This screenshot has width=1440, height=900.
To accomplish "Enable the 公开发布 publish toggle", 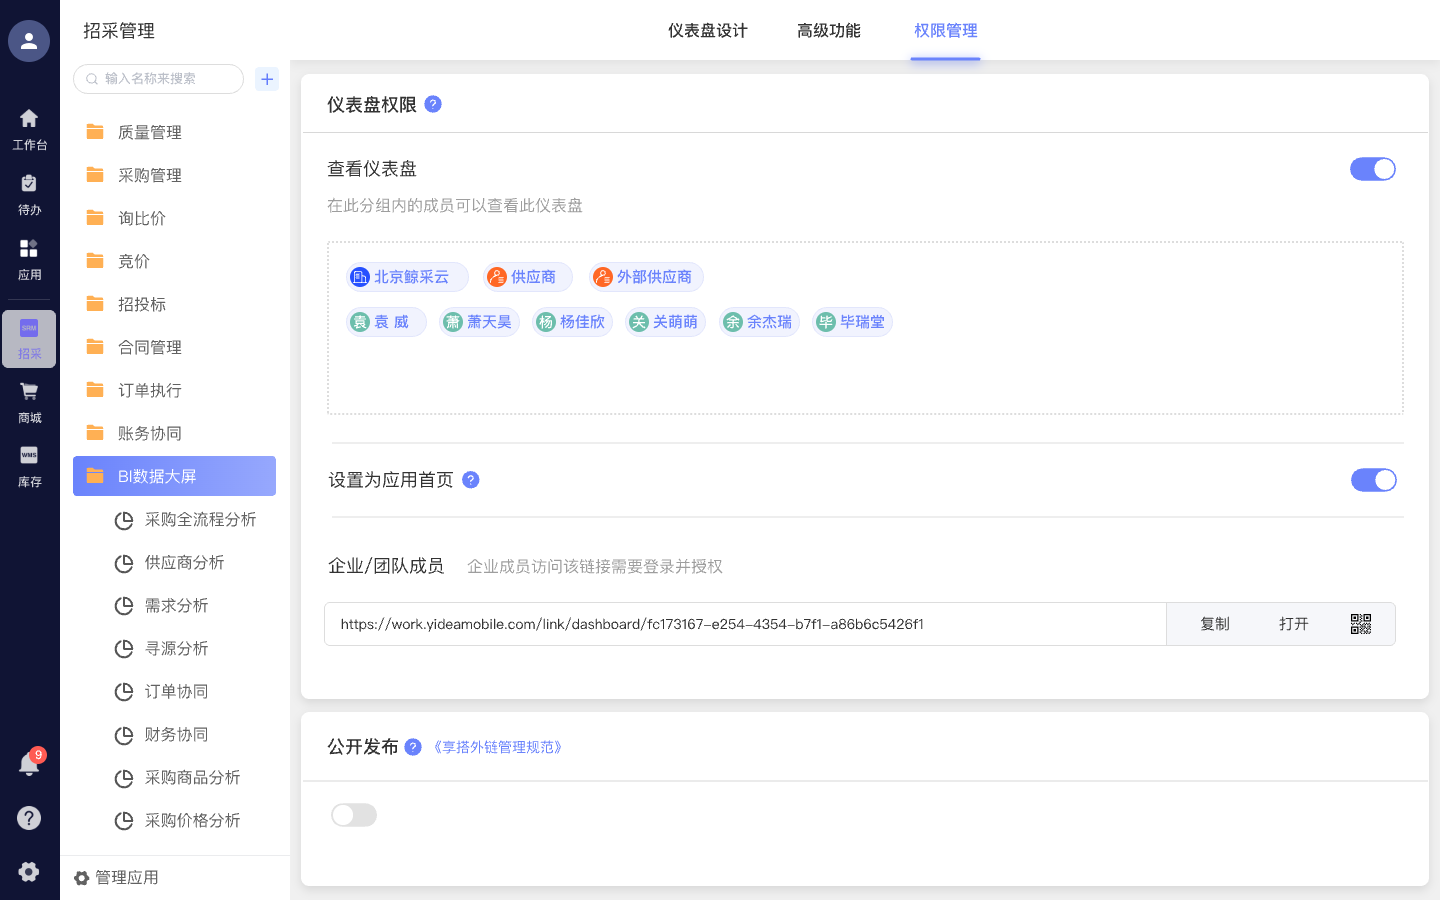I will tap(354, 815).
